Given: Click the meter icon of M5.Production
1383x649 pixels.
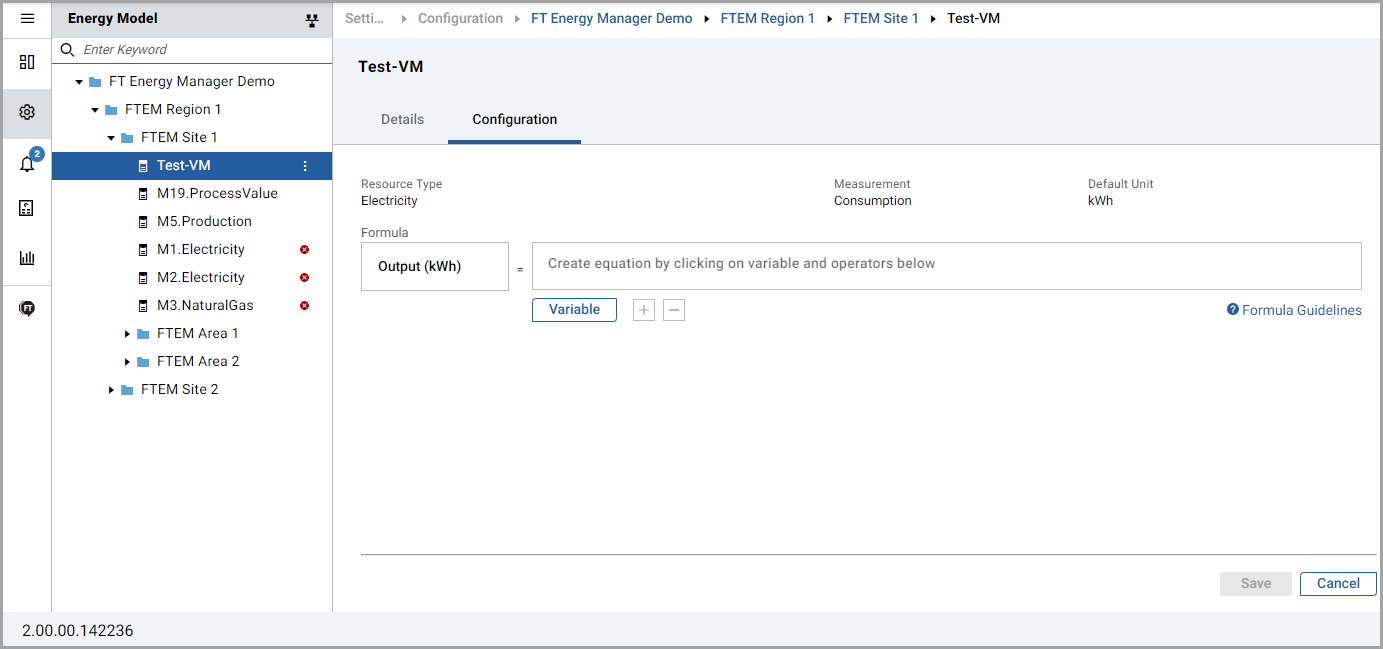Looking at the screenshot, I should pos(145,222).
